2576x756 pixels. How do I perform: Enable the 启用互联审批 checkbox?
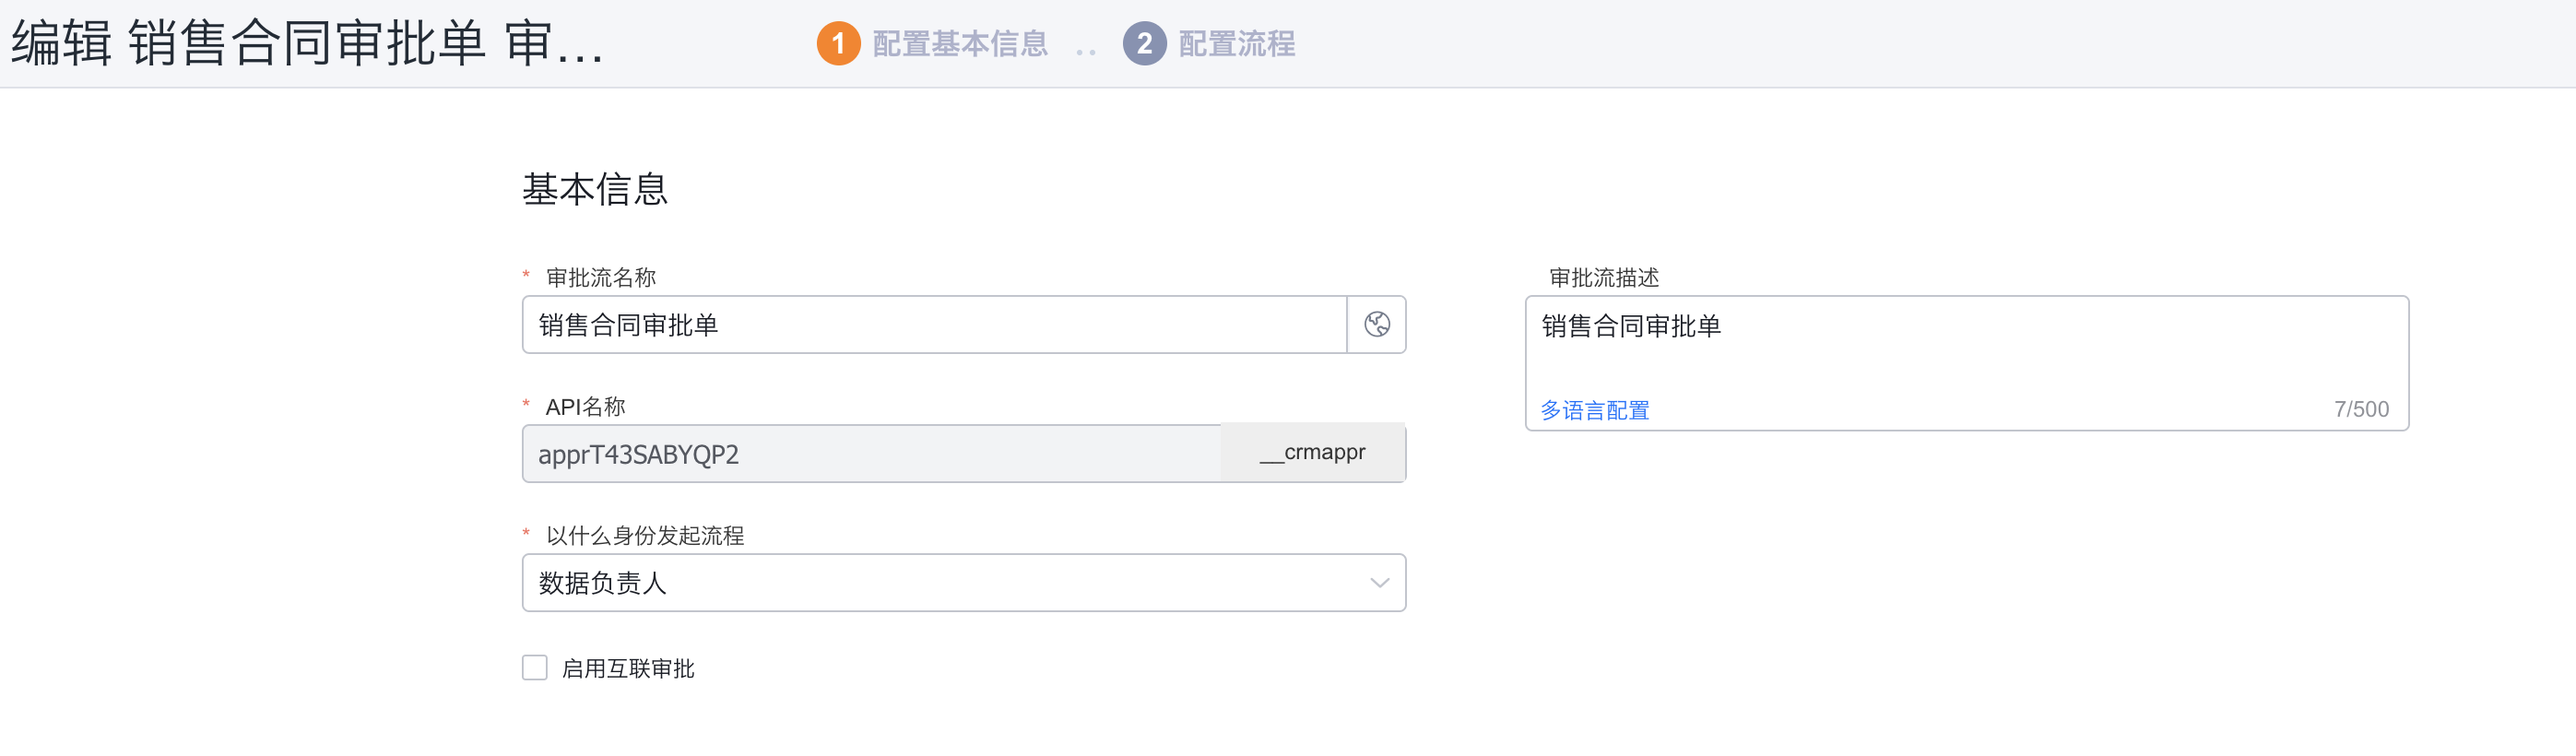[x=535, y=668]
